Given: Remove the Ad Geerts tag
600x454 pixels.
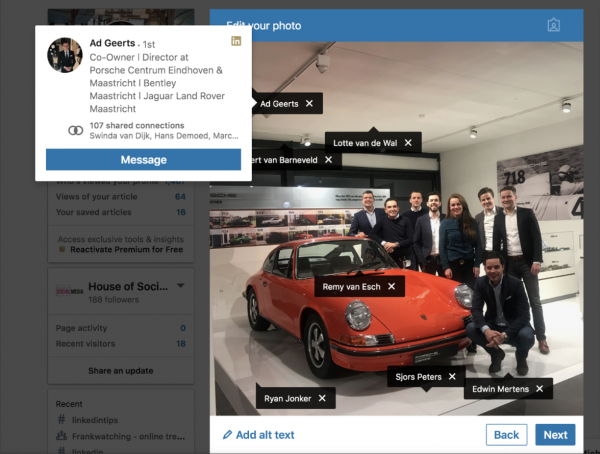Looking at the screenshot, I should click(309, 103).
